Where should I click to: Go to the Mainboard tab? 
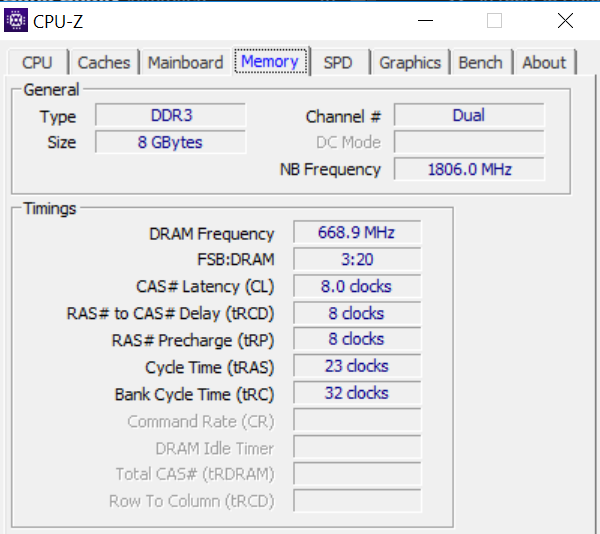(x=186, y=62)
